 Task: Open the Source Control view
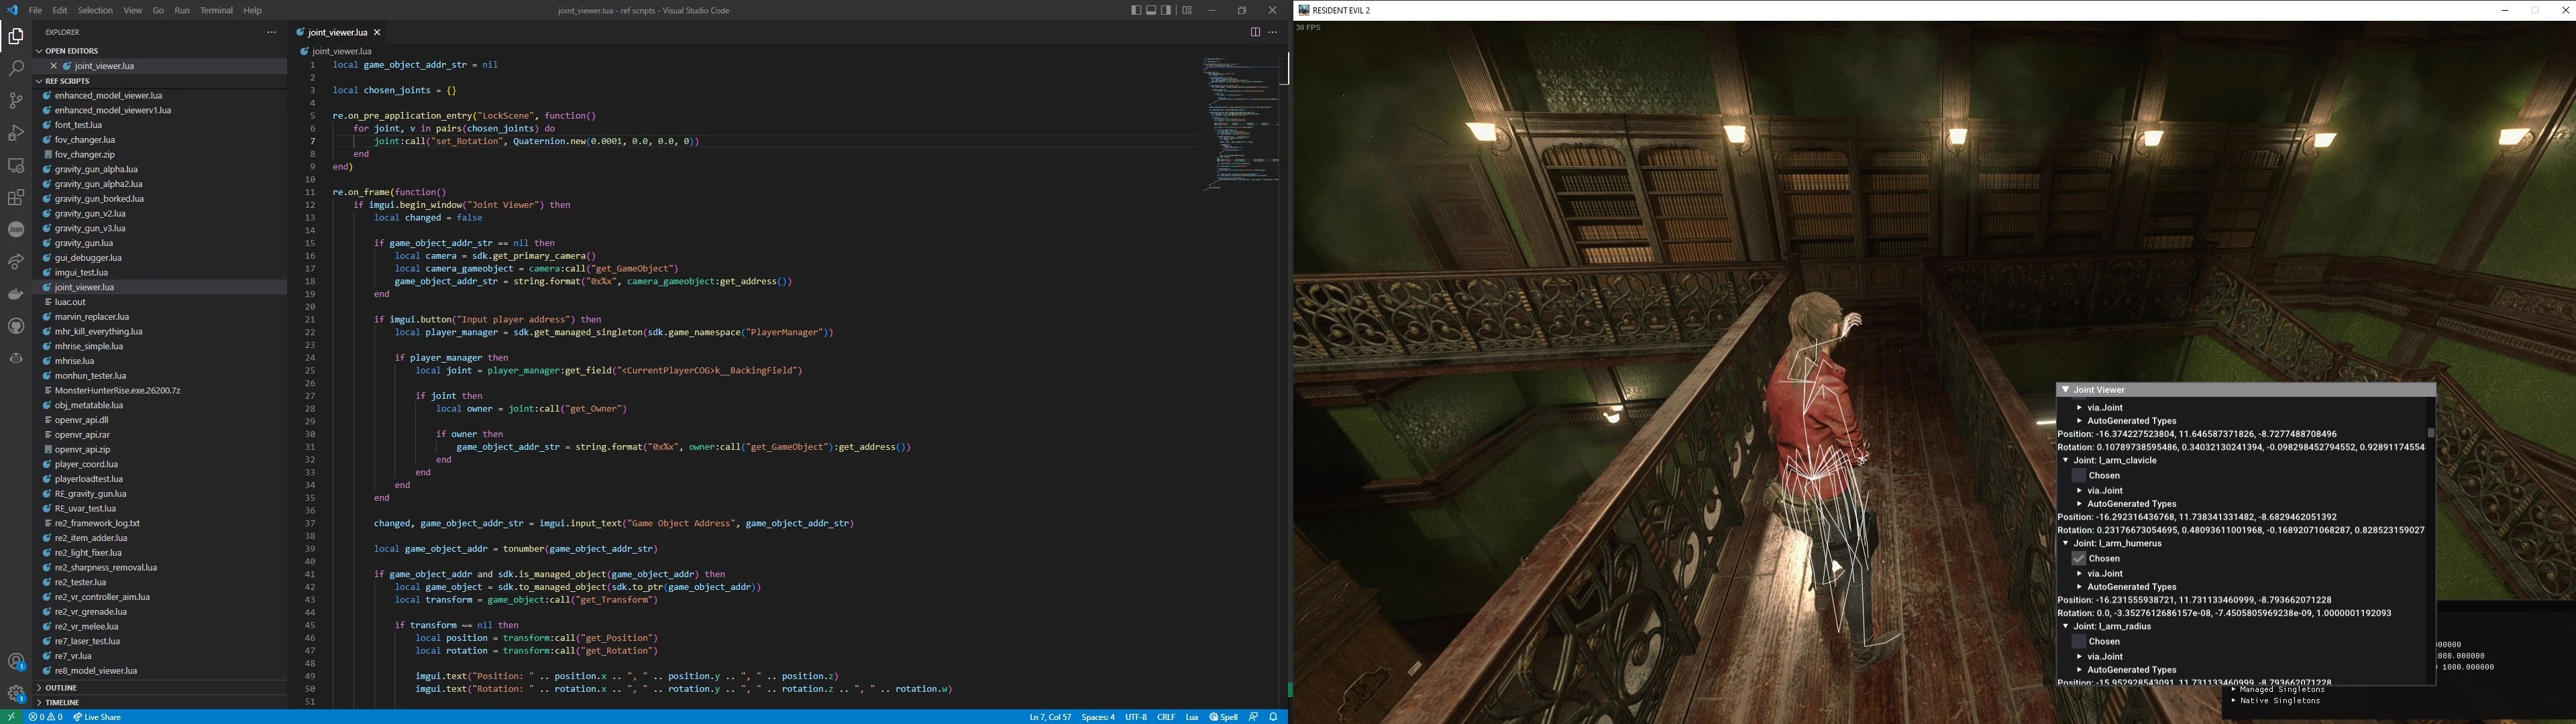[x=16, y=101]
